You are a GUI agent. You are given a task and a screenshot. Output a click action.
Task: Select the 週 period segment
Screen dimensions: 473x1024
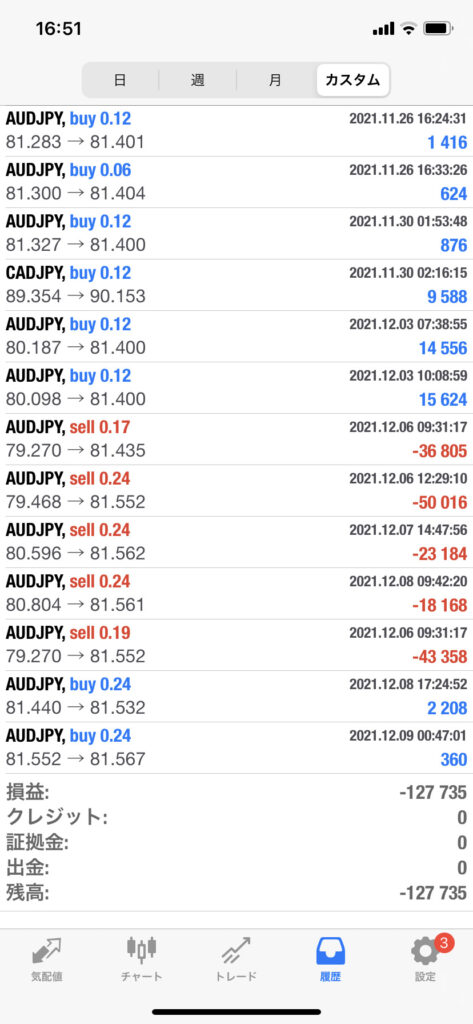197,80
